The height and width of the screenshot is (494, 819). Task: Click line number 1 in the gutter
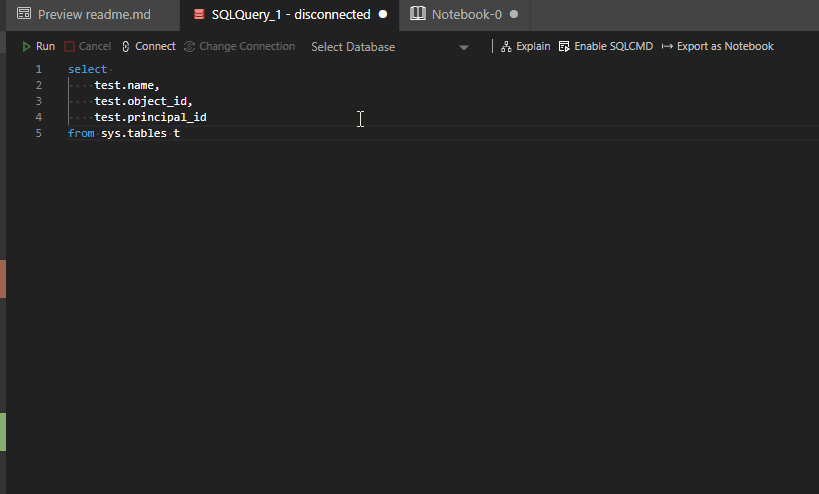click(x=38, y=69)
